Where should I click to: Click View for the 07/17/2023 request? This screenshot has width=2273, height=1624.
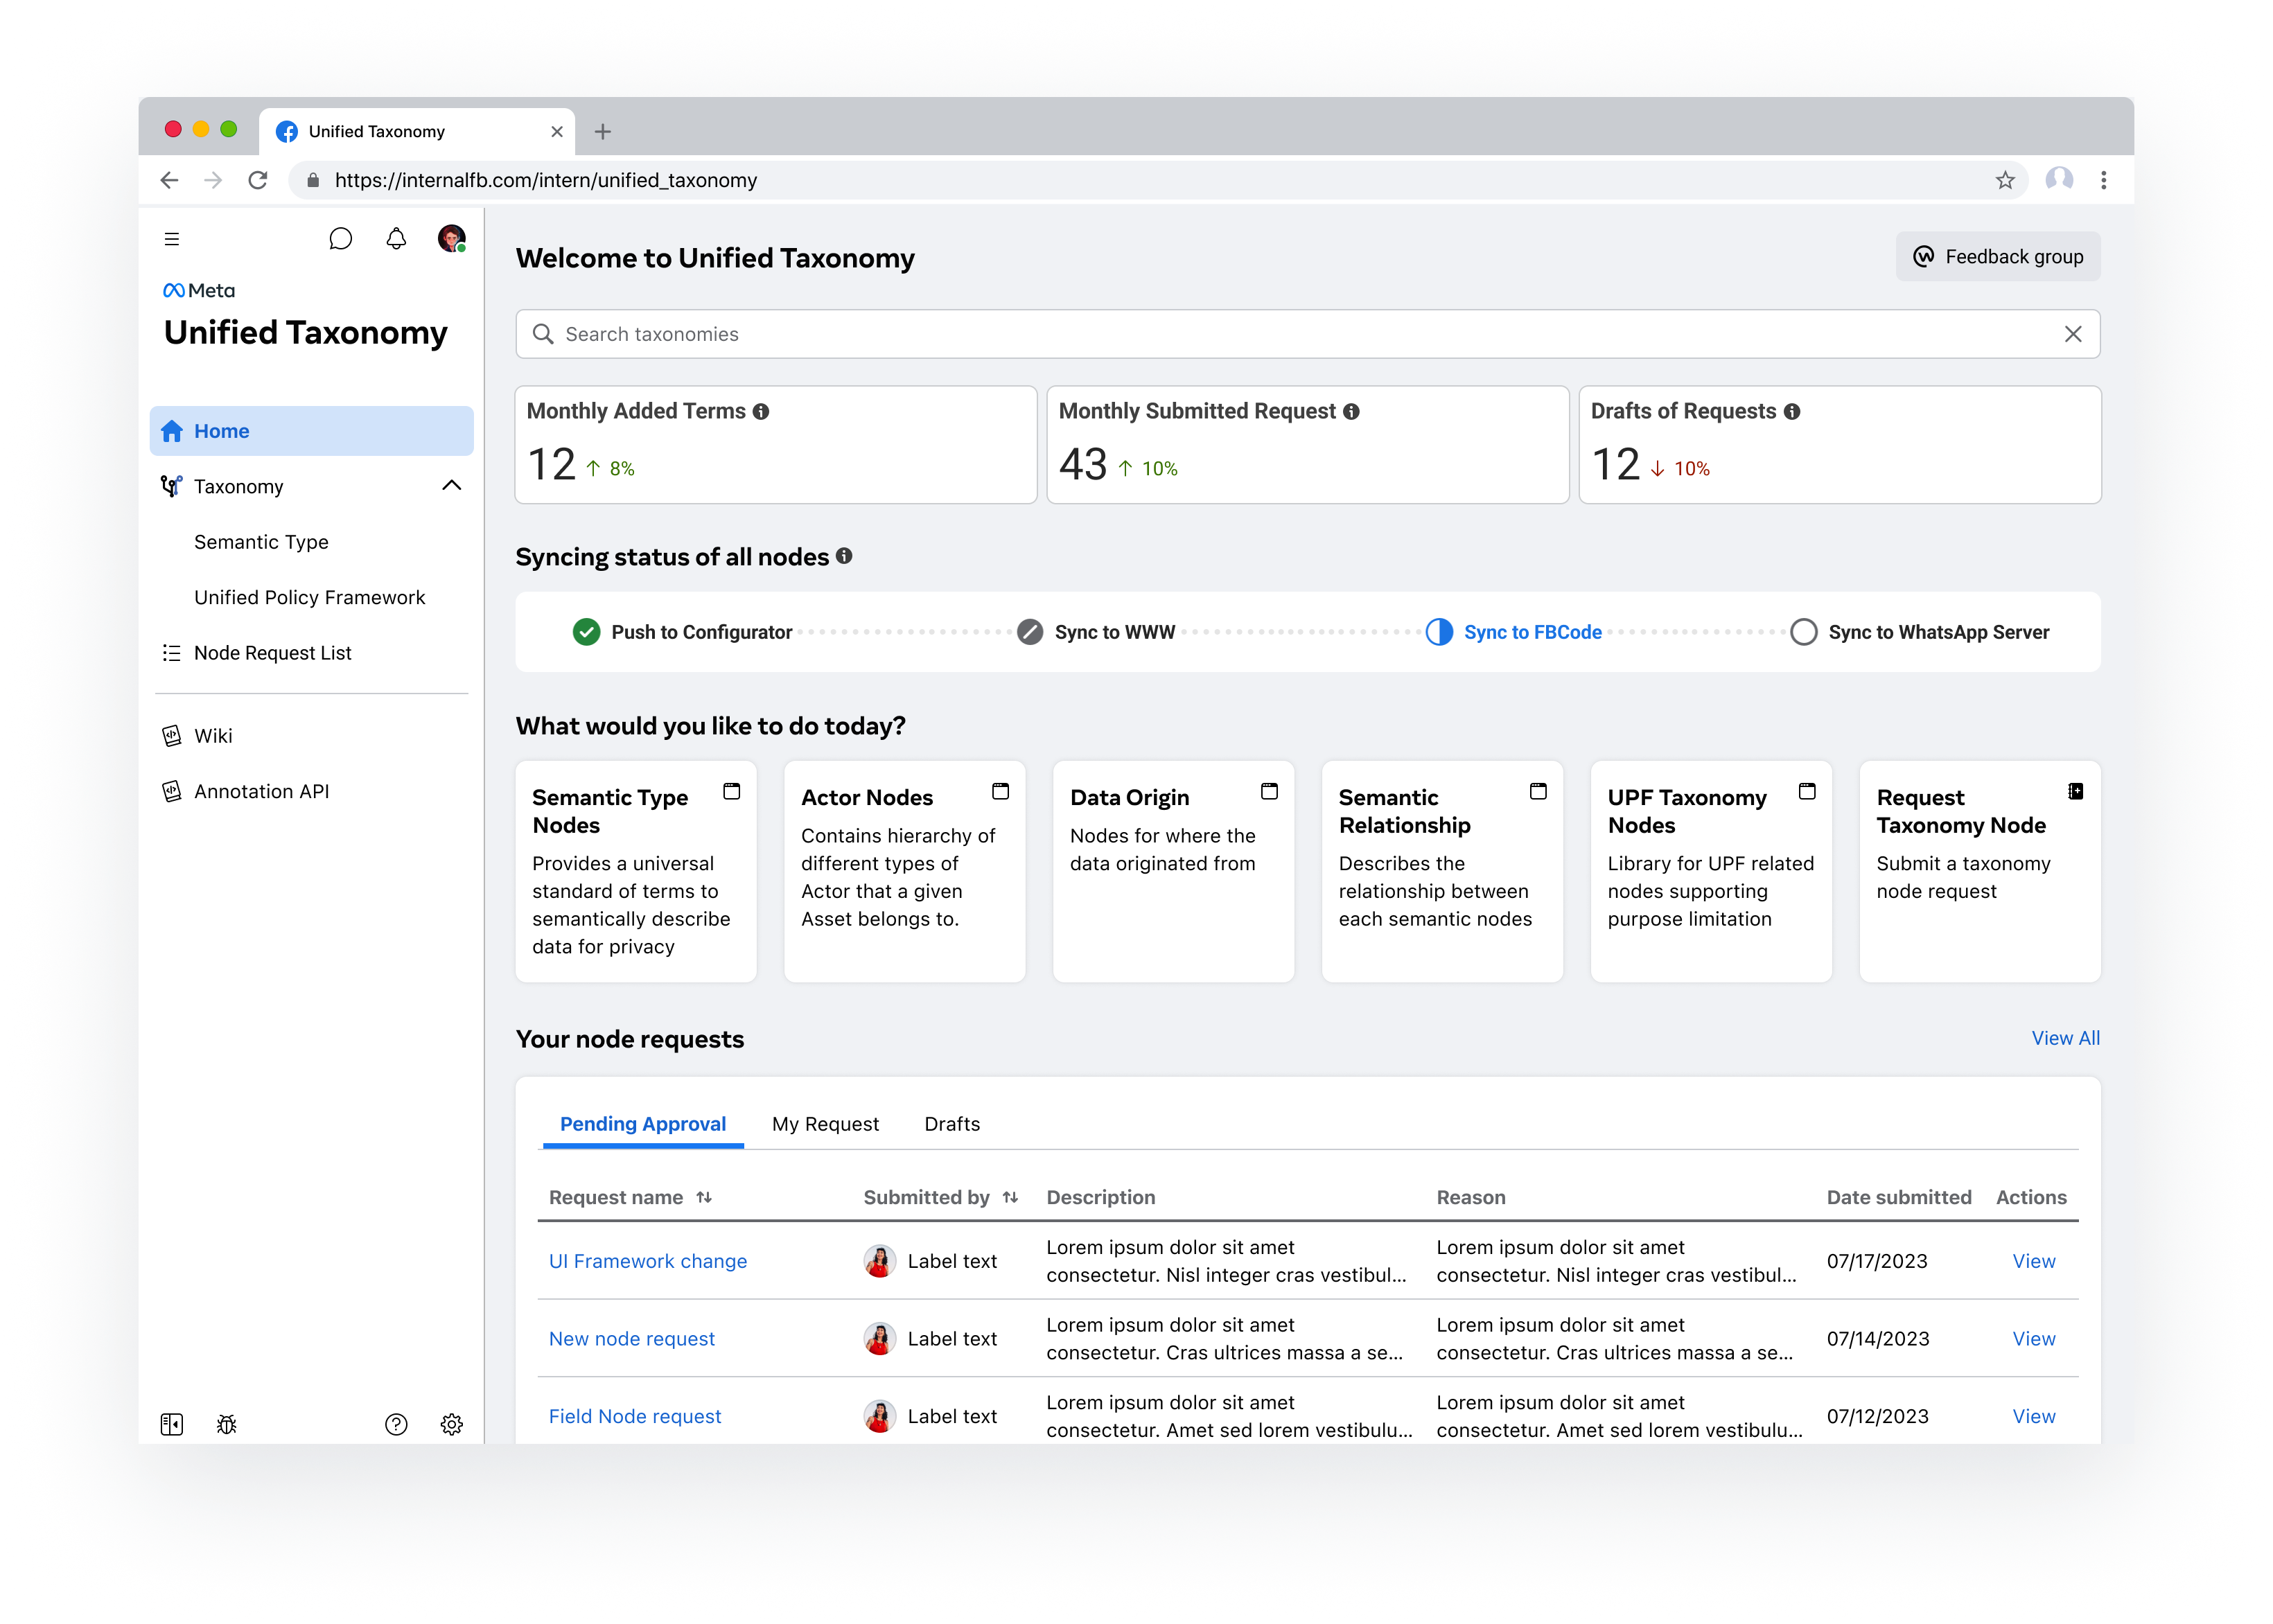pyautogui.click(x=2033, y=1261)
